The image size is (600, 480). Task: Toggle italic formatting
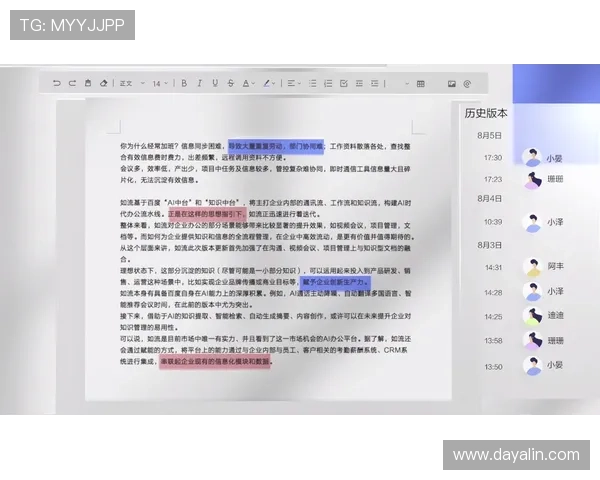click(x=199, y=83)
